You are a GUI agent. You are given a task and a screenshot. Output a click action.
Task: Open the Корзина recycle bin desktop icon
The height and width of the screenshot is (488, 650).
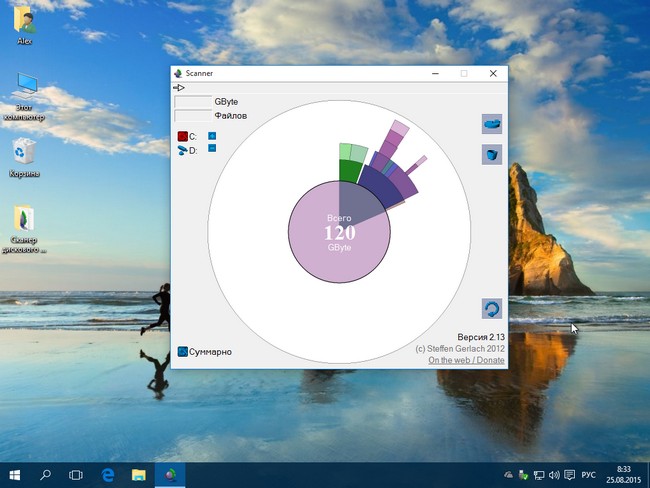(x=25, y=152)
